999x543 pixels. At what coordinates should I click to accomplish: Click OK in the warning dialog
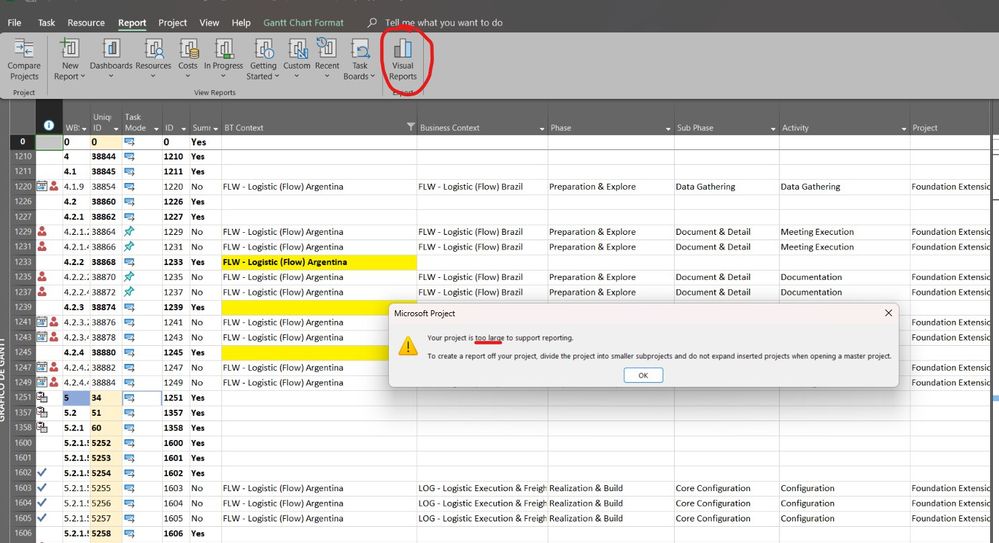click(643, 375)
